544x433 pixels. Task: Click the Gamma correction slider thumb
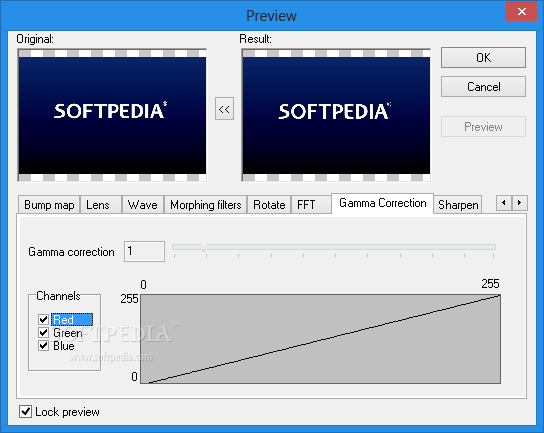[x=204, y=247]
